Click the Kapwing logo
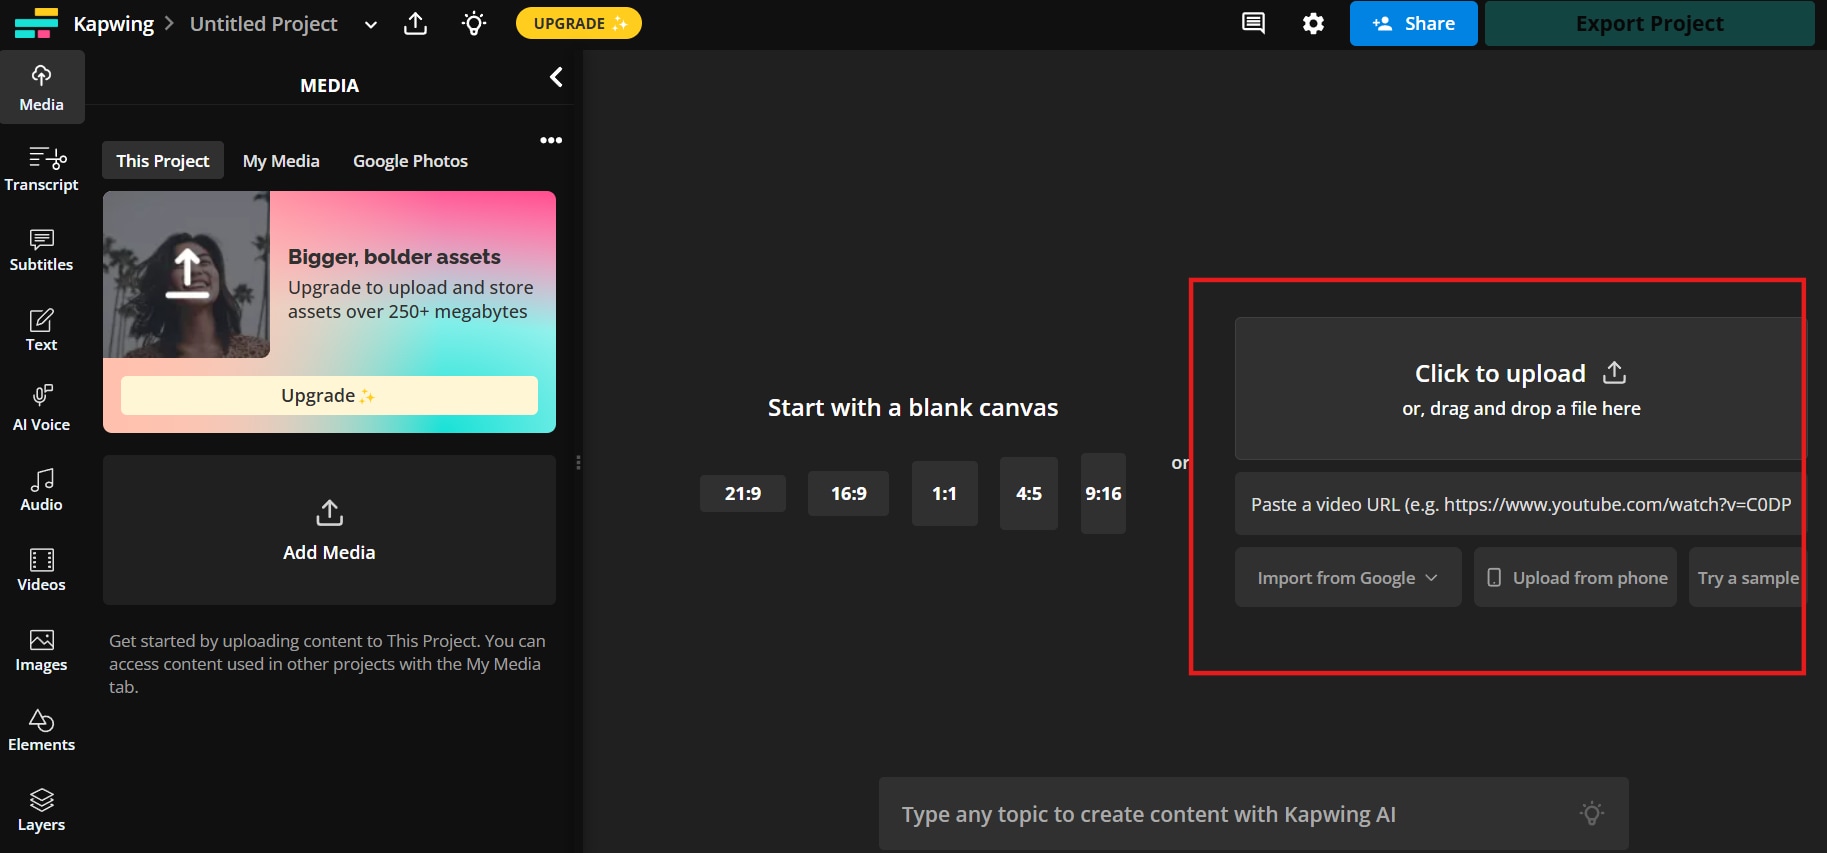 (36, 23)
